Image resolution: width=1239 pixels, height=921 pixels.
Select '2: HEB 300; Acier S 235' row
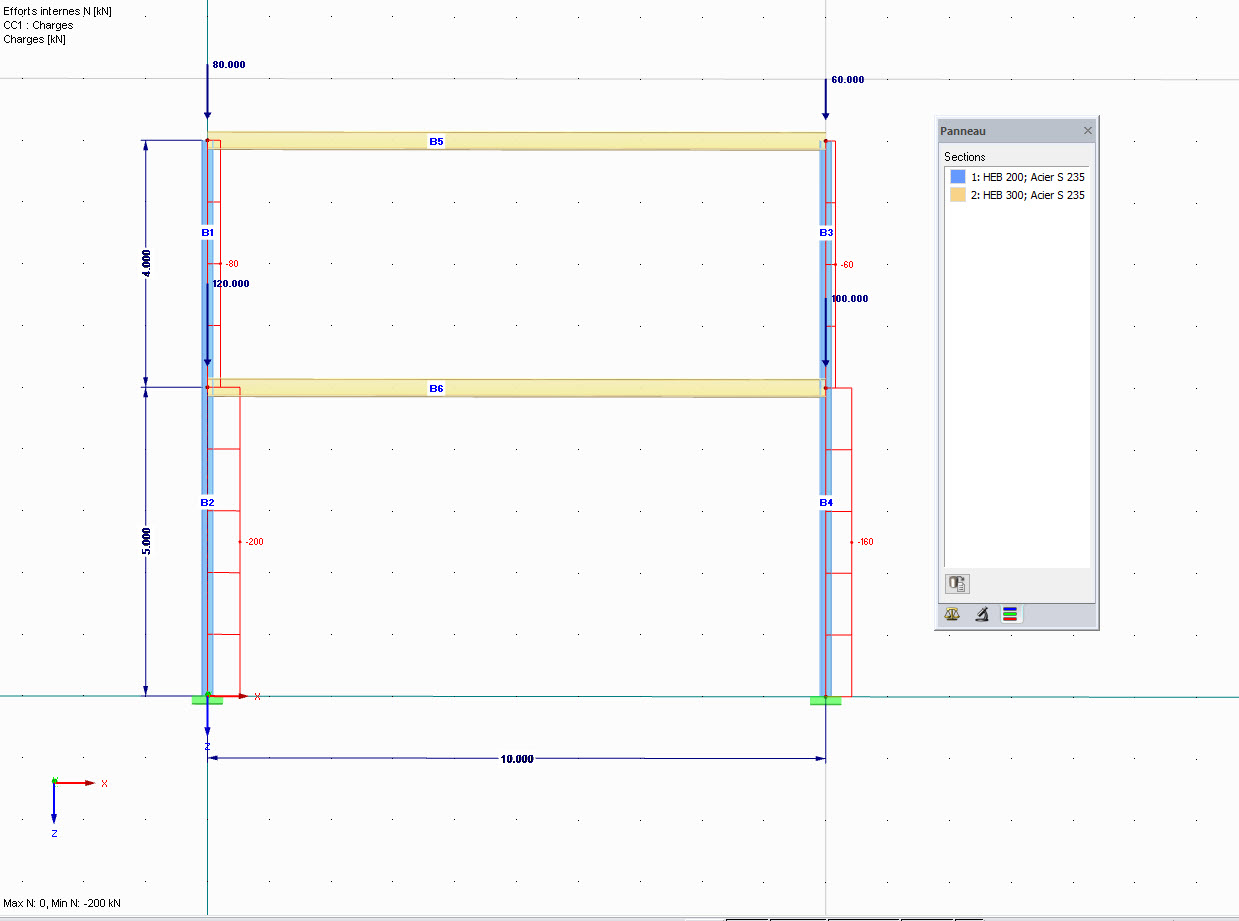click(1017, 195)
